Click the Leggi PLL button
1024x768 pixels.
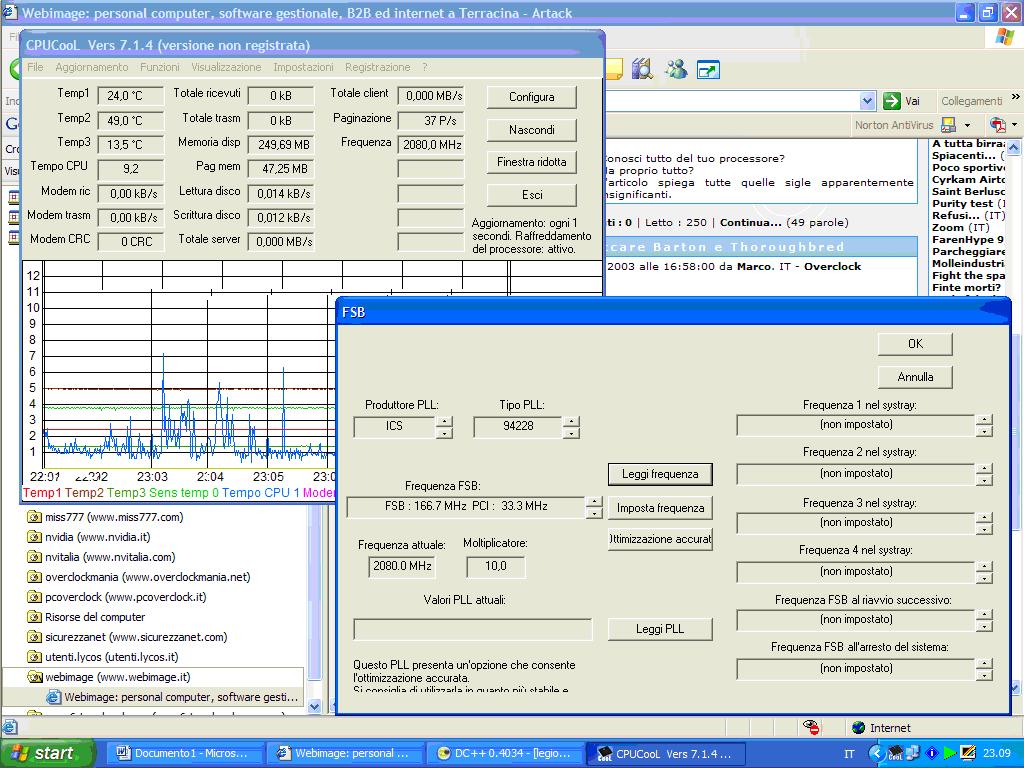coord(660,629)
